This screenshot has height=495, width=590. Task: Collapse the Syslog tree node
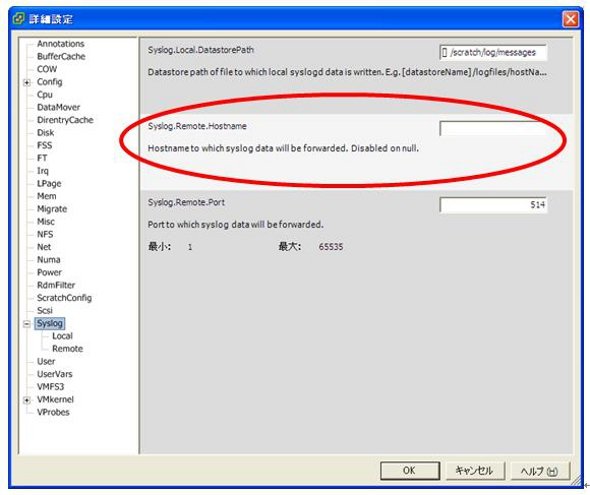[x=27, y=323]
